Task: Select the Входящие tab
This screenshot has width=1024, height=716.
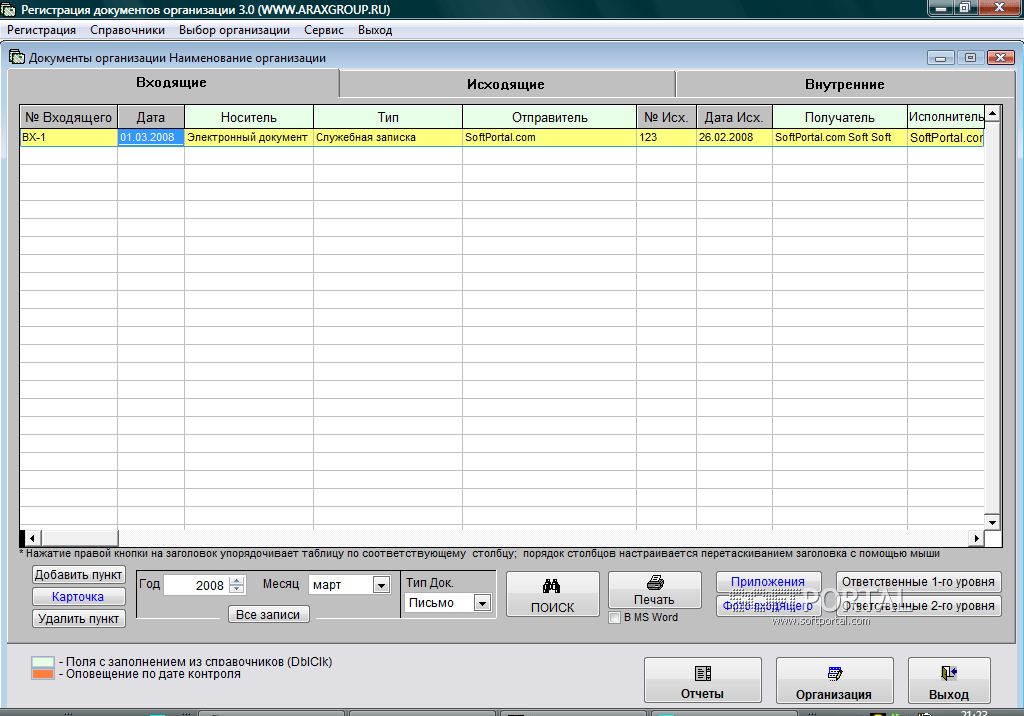Action: tap(172, 83)
